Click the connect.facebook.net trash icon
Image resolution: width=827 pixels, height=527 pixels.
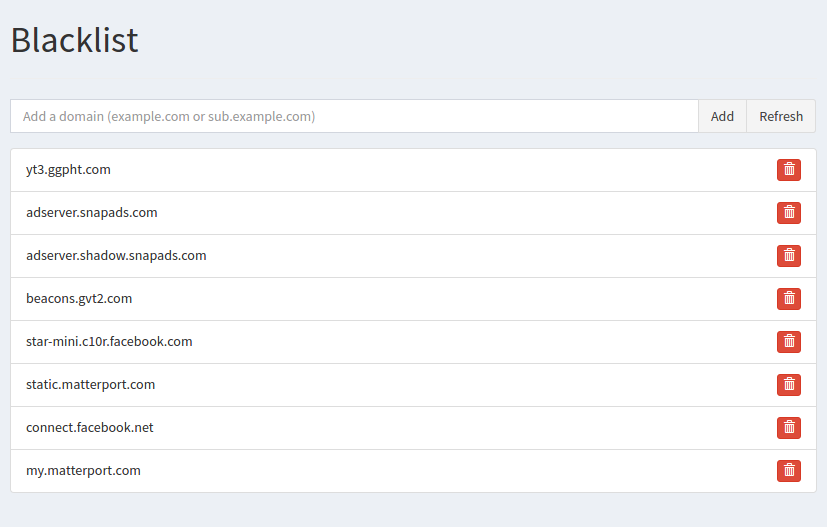(x=788, y=428)
